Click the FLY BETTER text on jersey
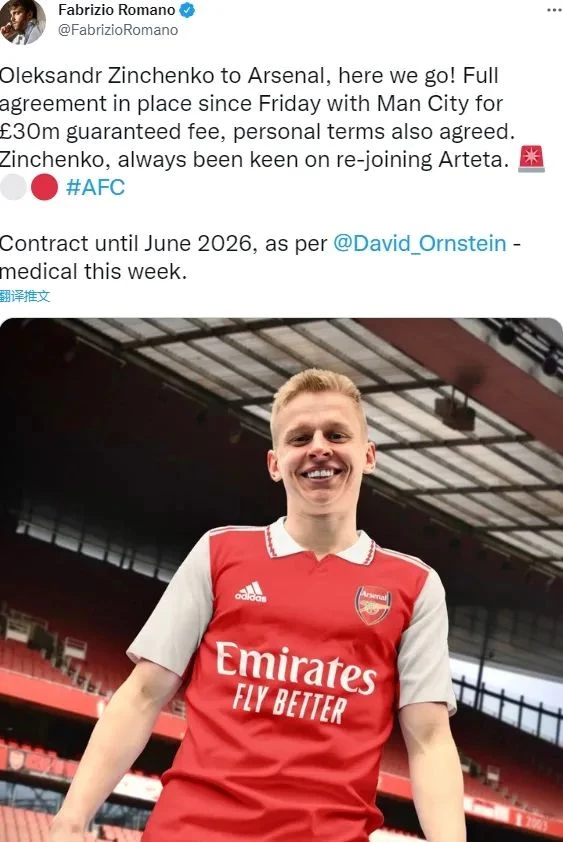 (x=290, y=704)
